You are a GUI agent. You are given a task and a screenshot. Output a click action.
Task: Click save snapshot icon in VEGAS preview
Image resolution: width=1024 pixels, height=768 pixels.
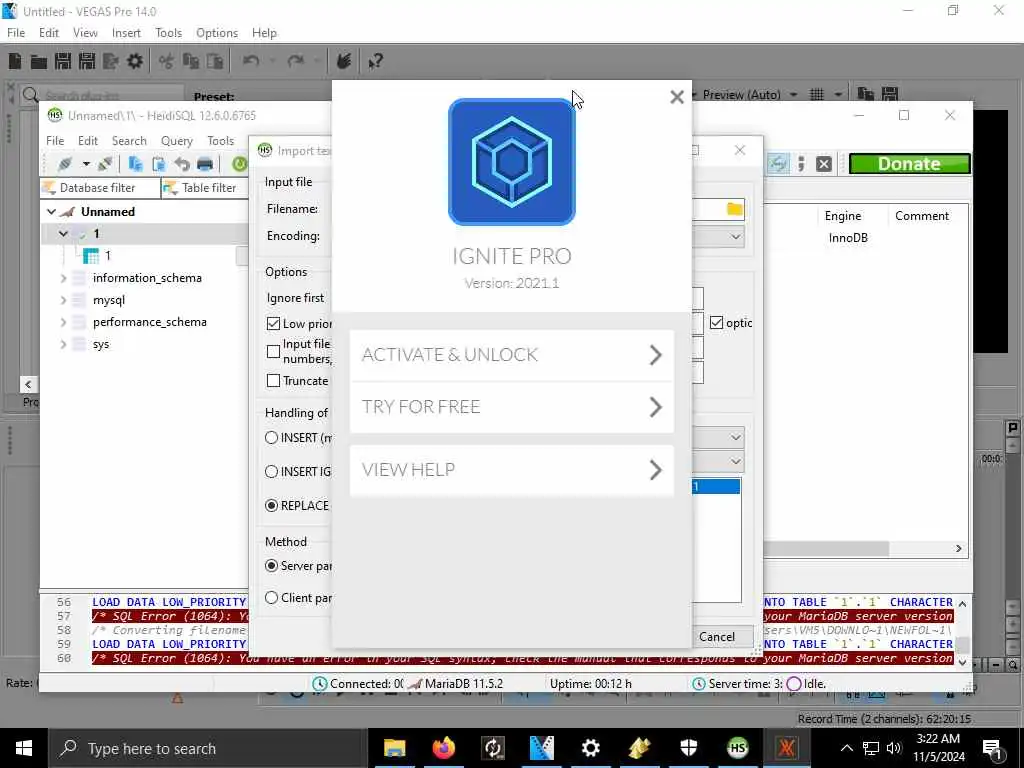click(889, 95)
